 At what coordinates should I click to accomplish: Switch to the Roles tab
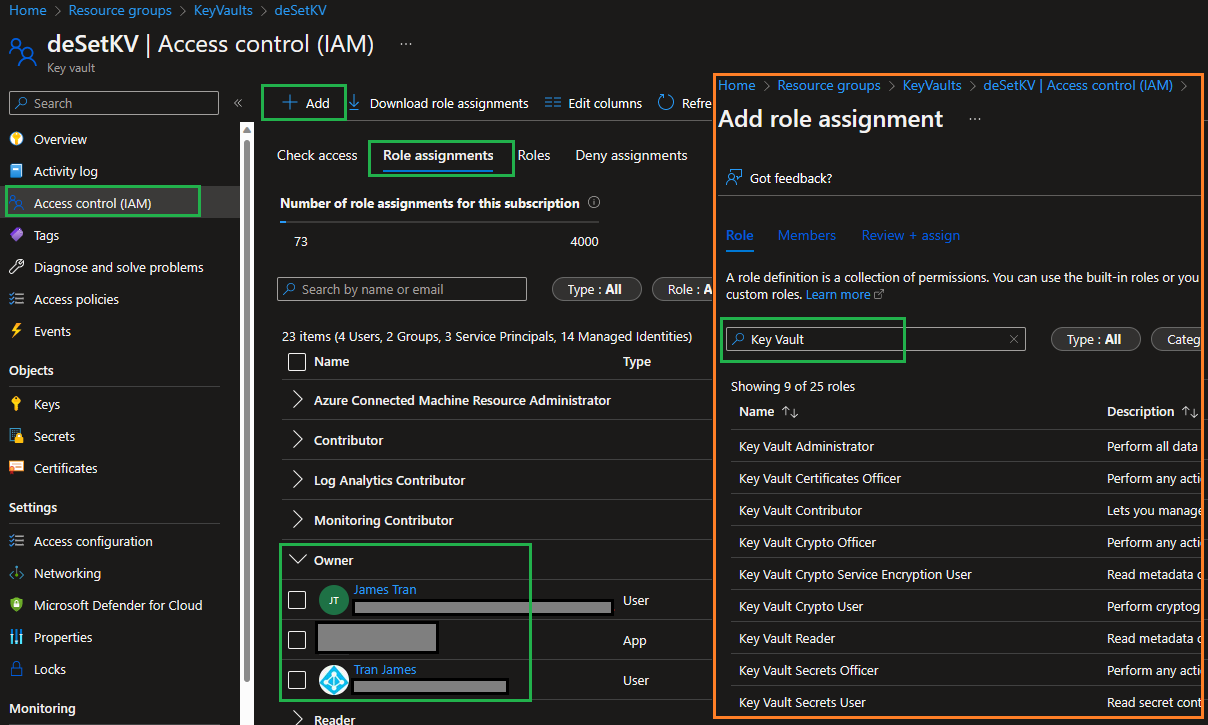[534, 155]
